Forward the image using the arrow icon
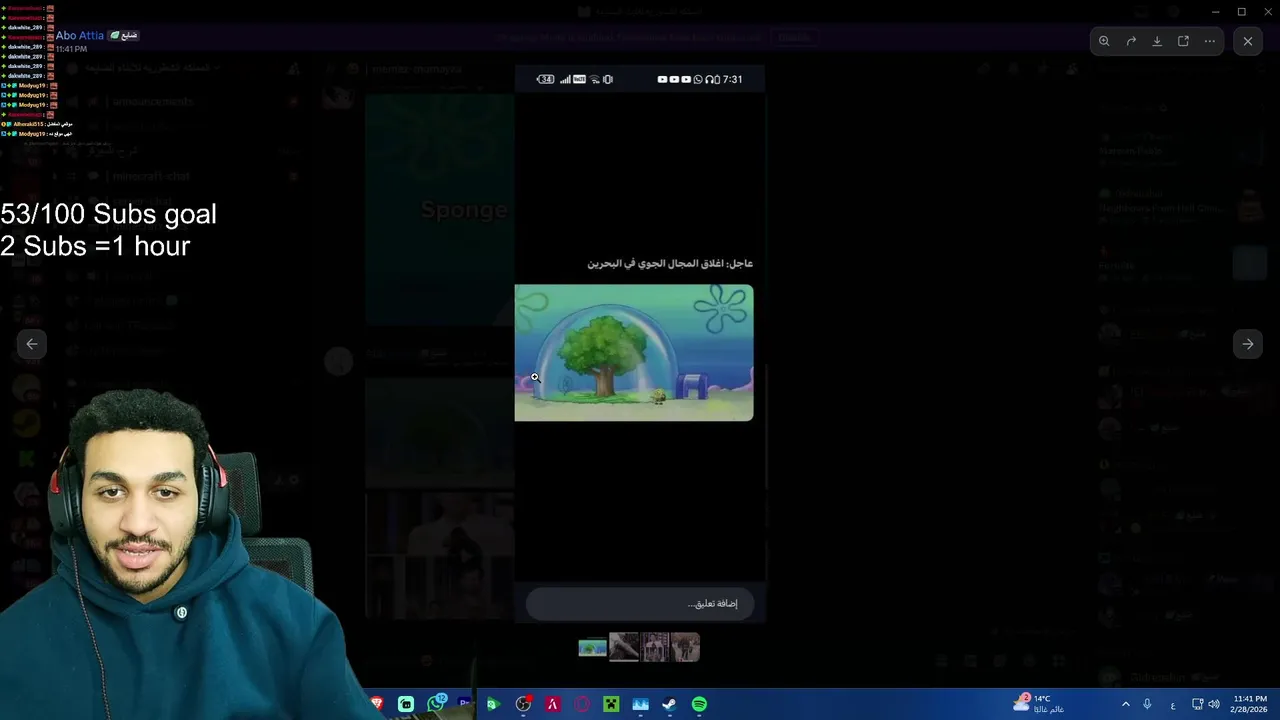The image size is (1280, 720). (1131, 41)
